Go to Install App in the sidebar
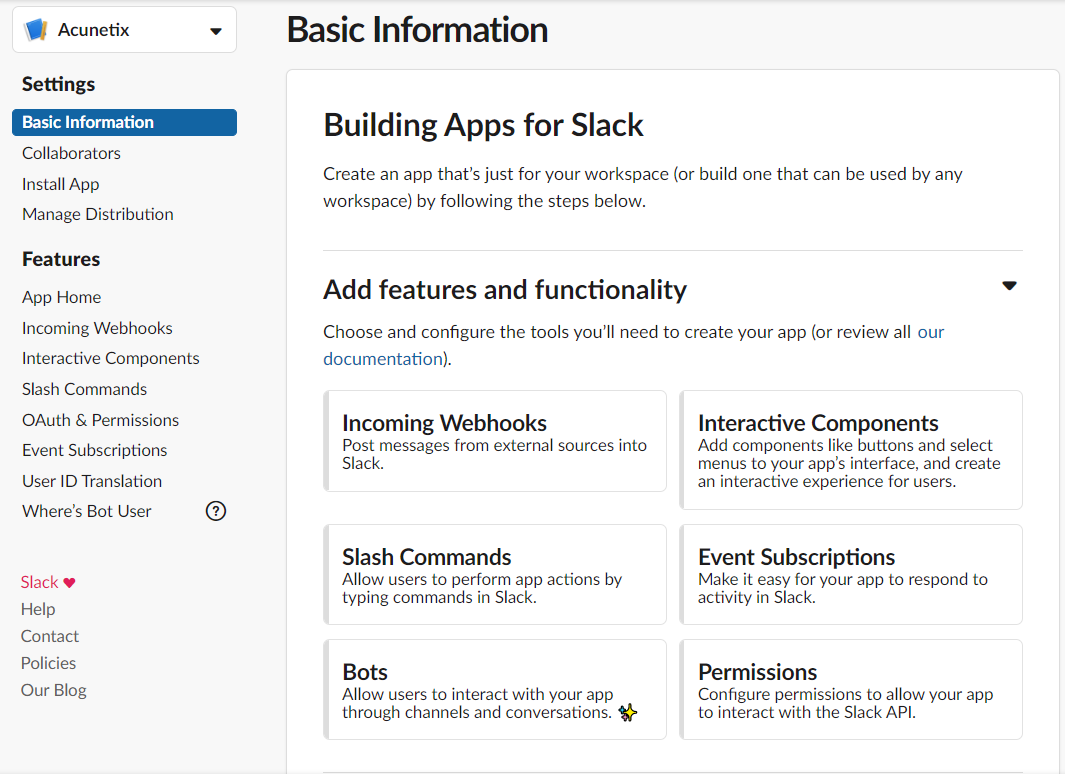Viewport: 1065px width, 774px height. (x=60, y=185)
